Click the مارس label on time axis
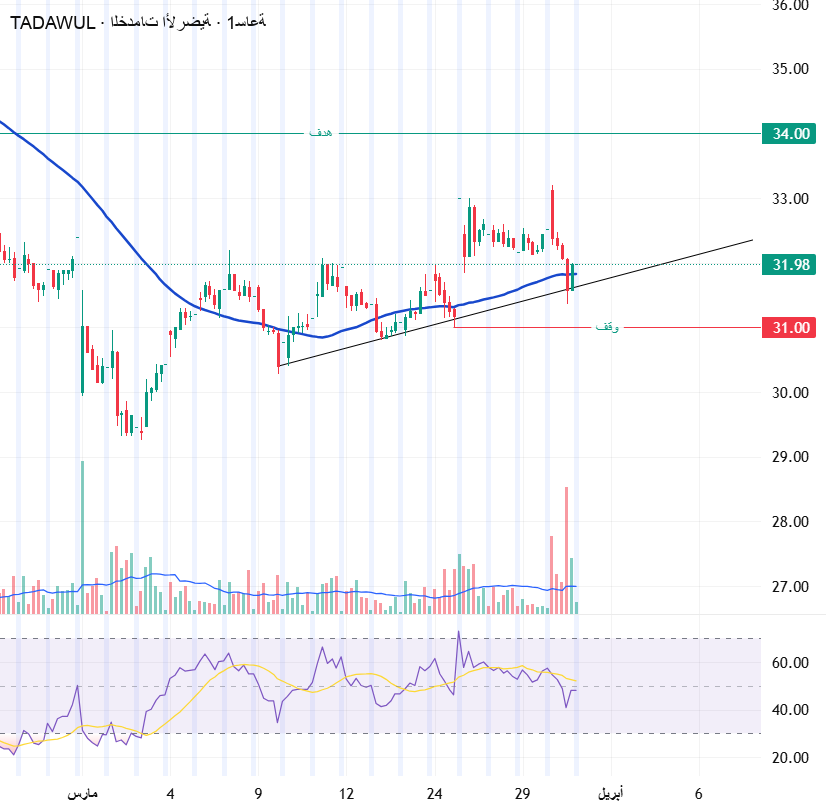 point(82,793)
